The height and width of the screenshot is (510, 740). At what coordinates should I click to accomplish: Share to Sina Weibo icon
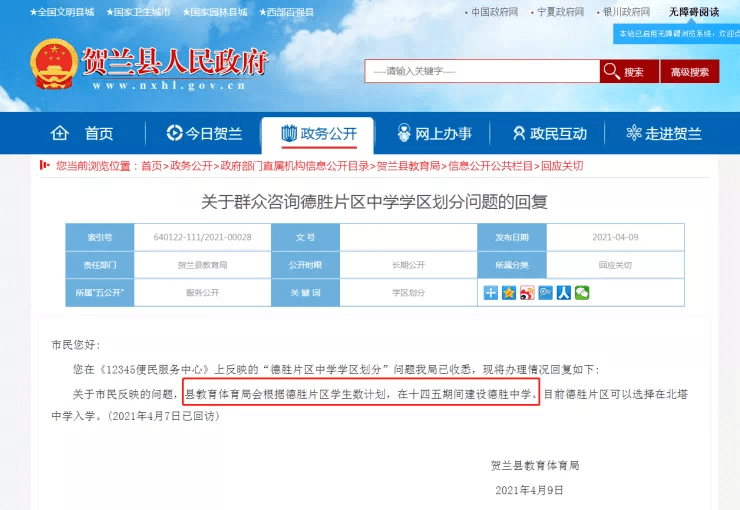click(527, 293)
